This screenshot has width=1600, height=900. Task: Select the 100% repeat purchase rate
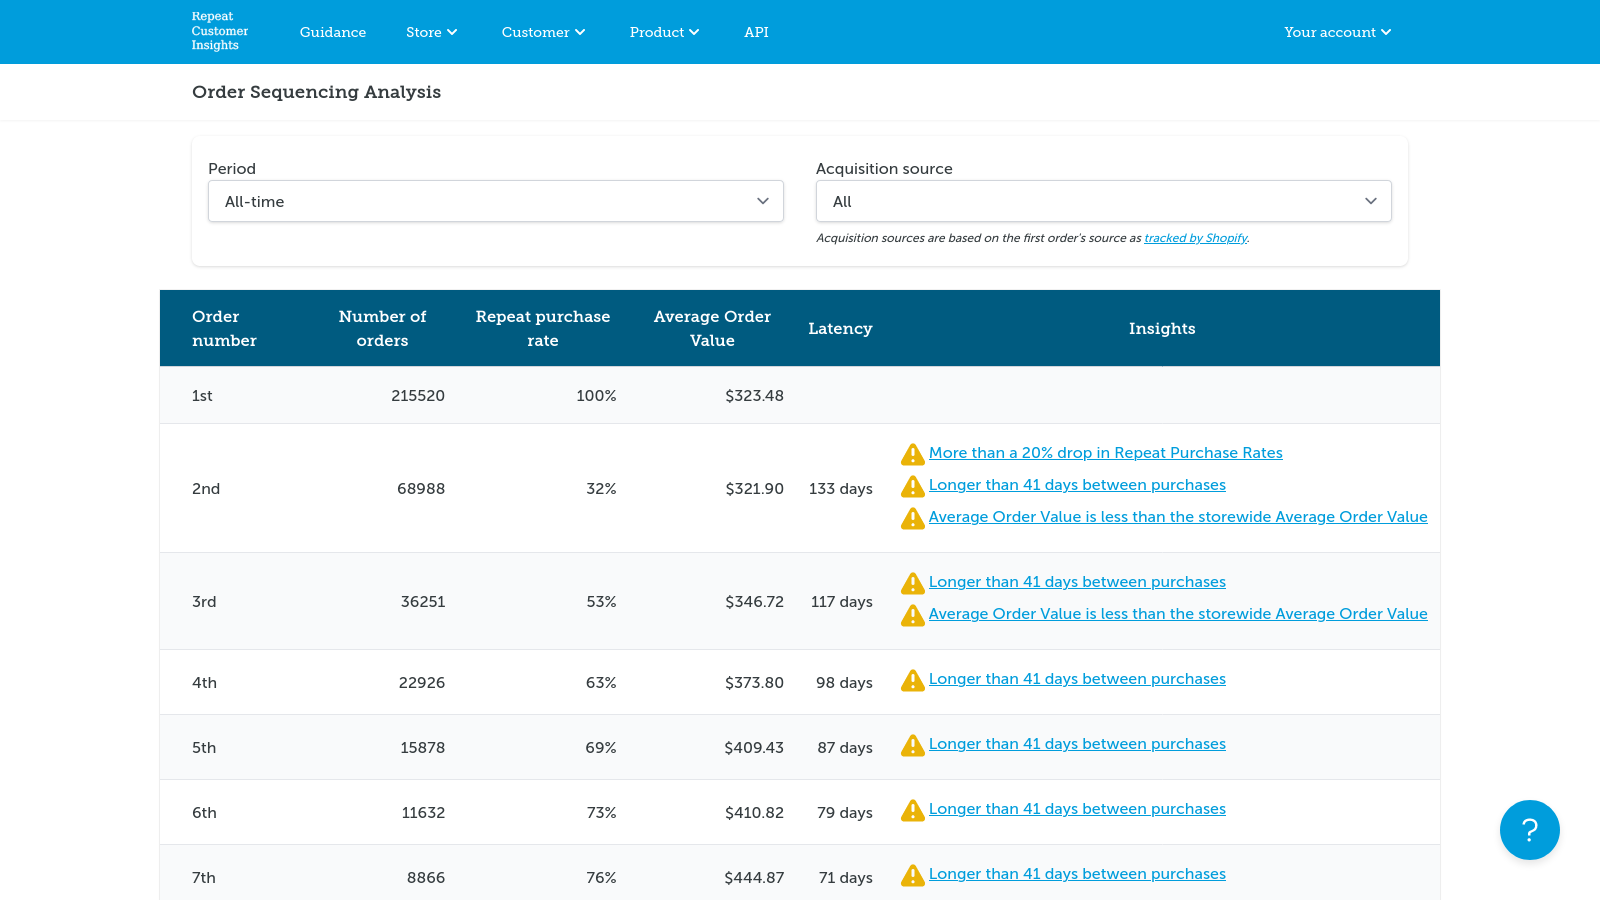(x=596, y=396)
